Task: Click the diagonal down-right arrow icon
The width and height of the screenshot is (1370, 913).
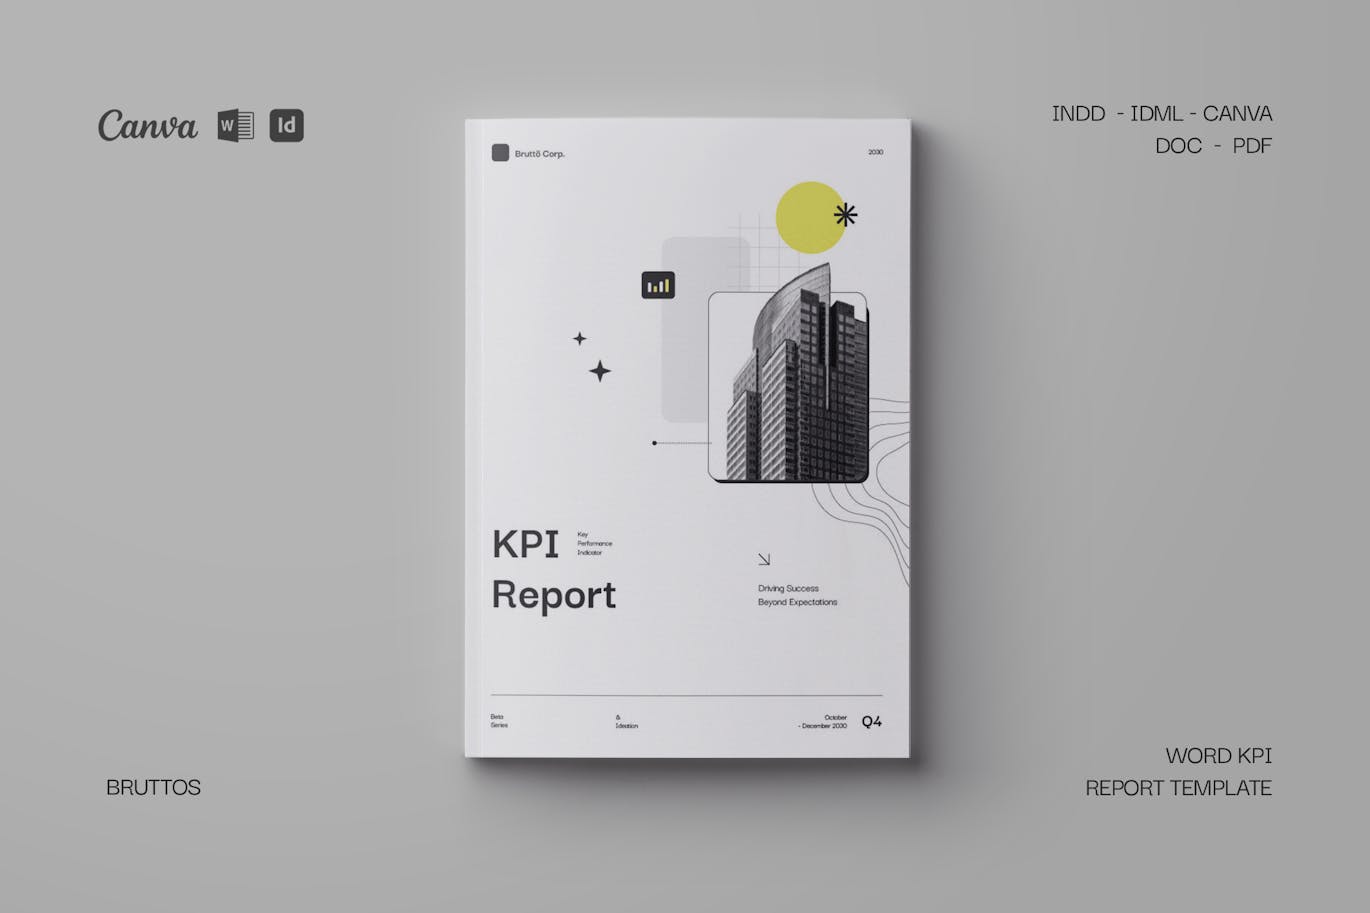Action: click(764, 560)
